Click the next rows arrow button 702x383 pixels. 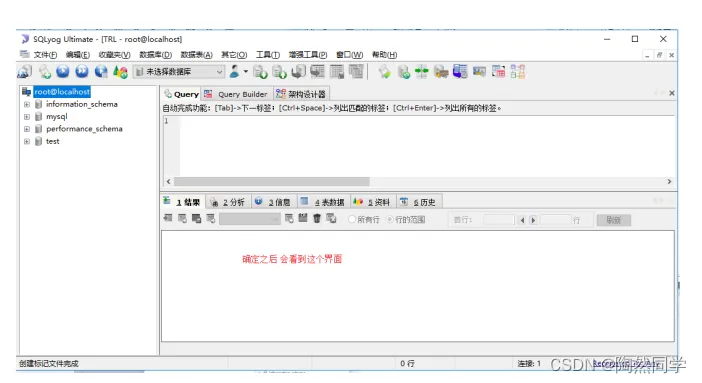[x=533, y=220]
